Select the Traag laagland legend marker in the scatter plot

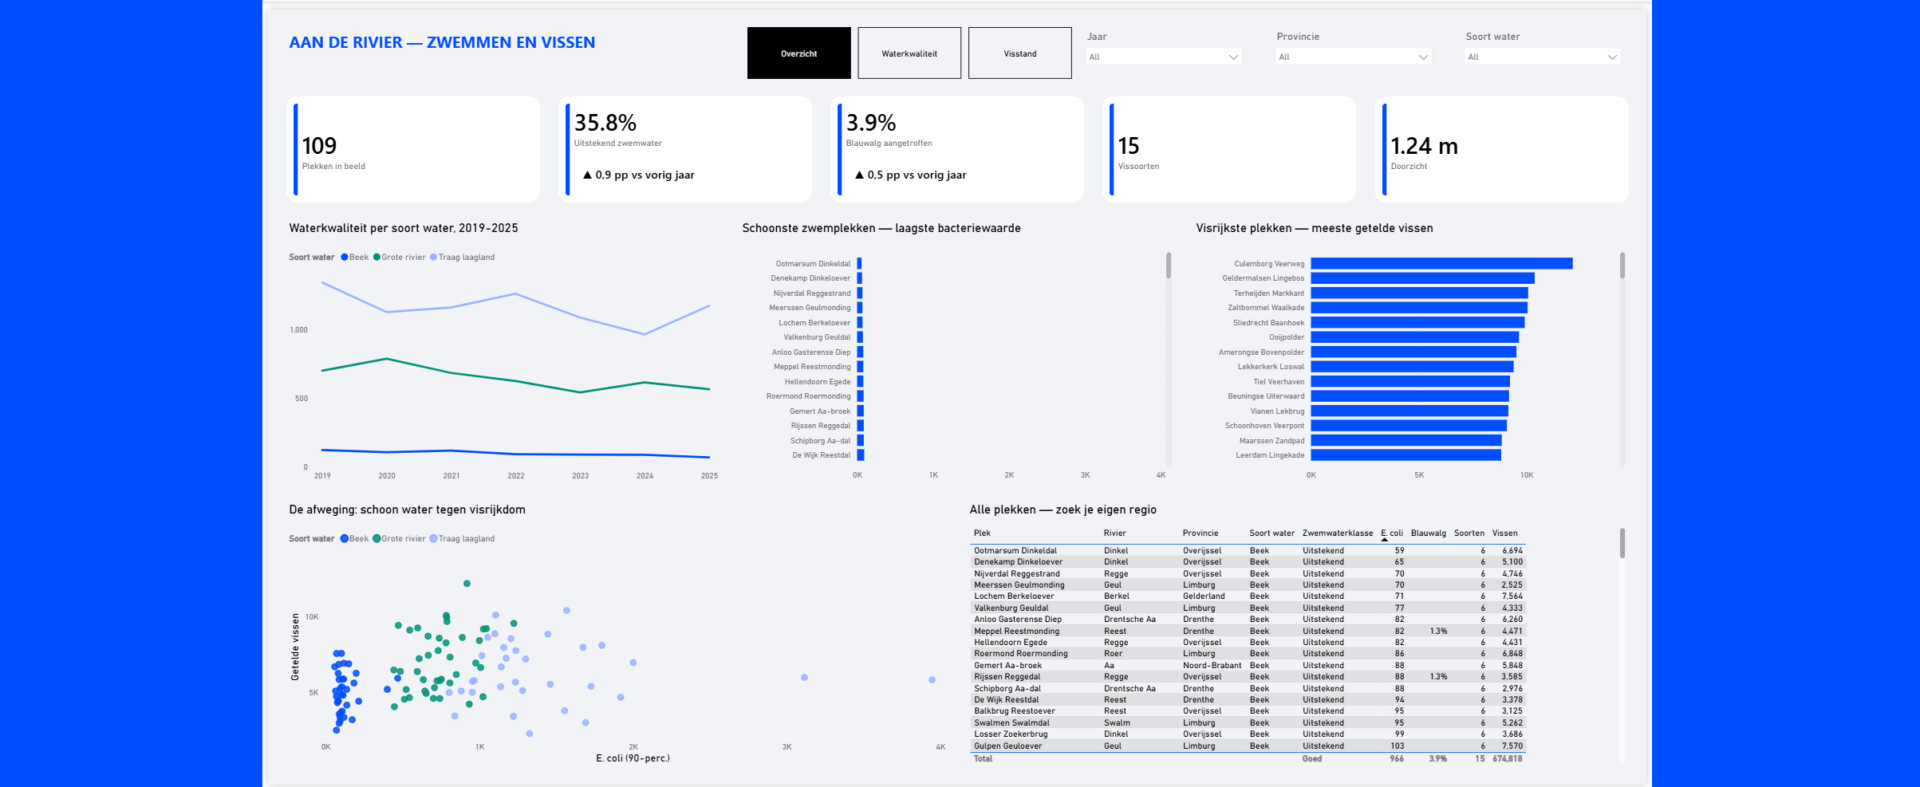[x=434, y=539]
